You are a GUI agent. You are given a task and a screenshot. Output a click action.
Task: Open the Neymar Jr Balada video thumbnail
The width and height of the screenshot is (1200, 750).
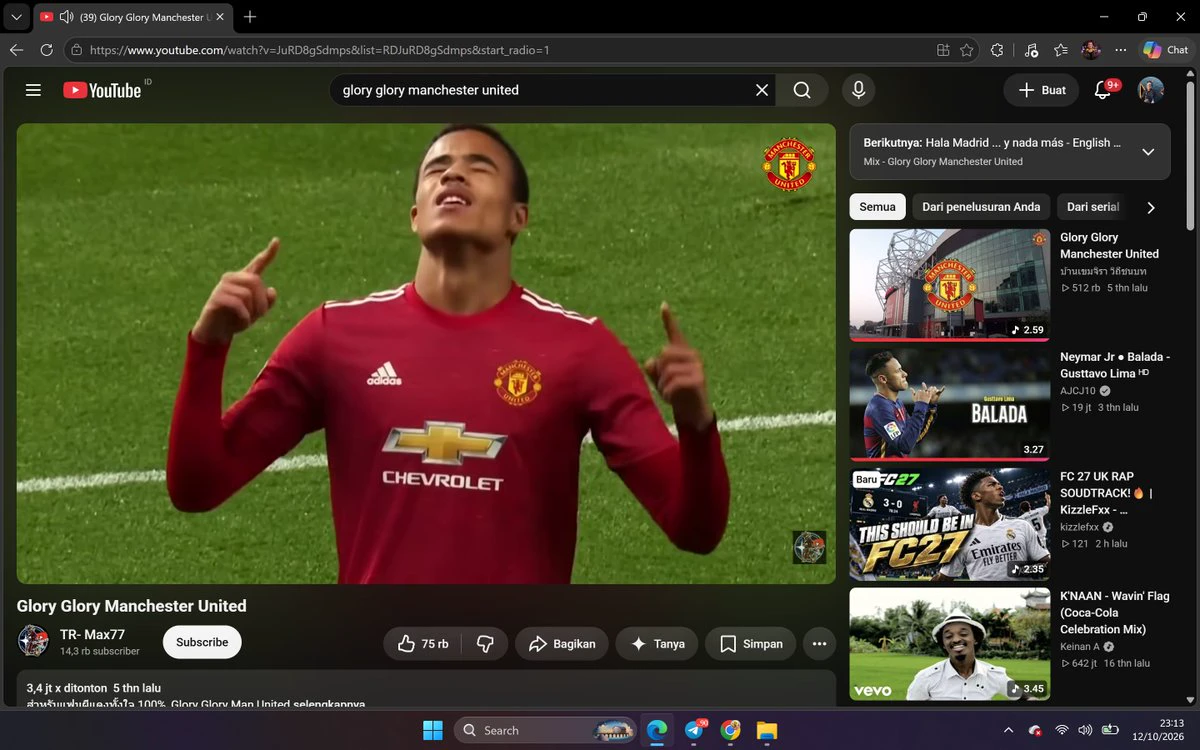950,404
